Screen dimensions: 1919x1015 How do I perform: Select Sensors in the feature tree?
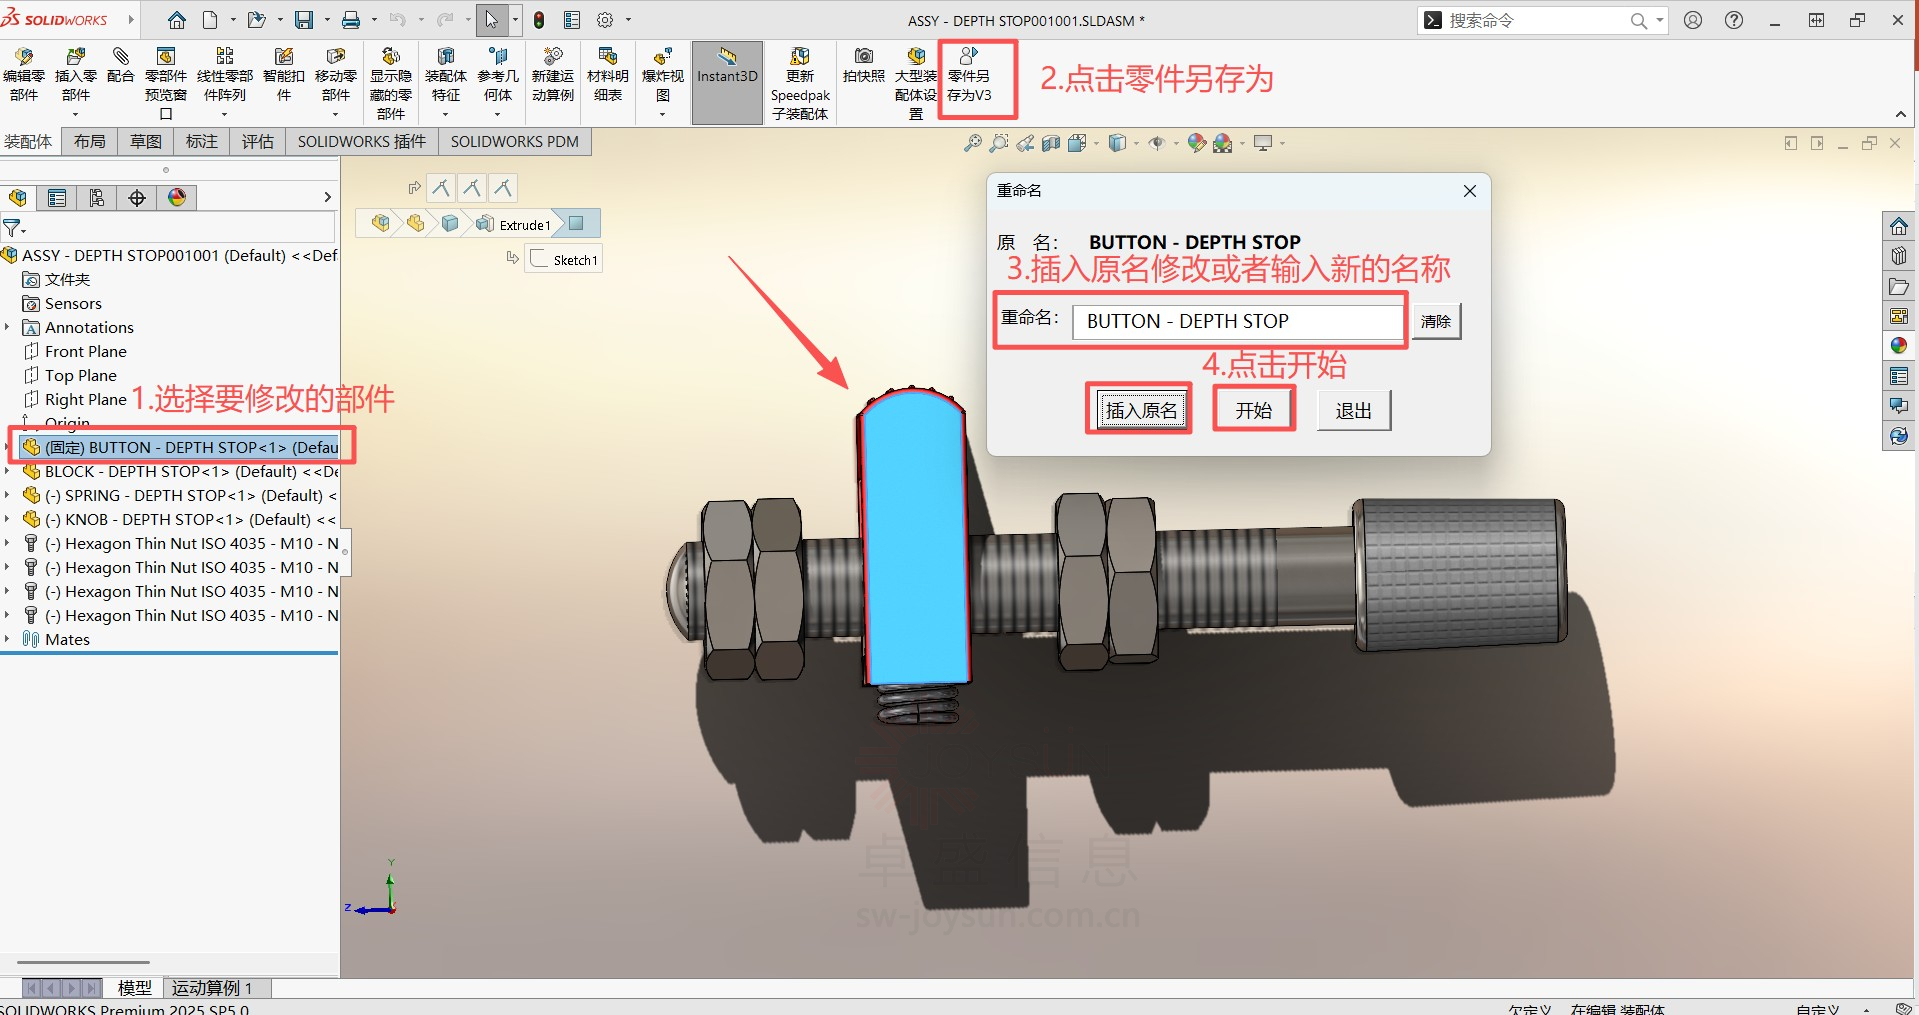point(62,303)
